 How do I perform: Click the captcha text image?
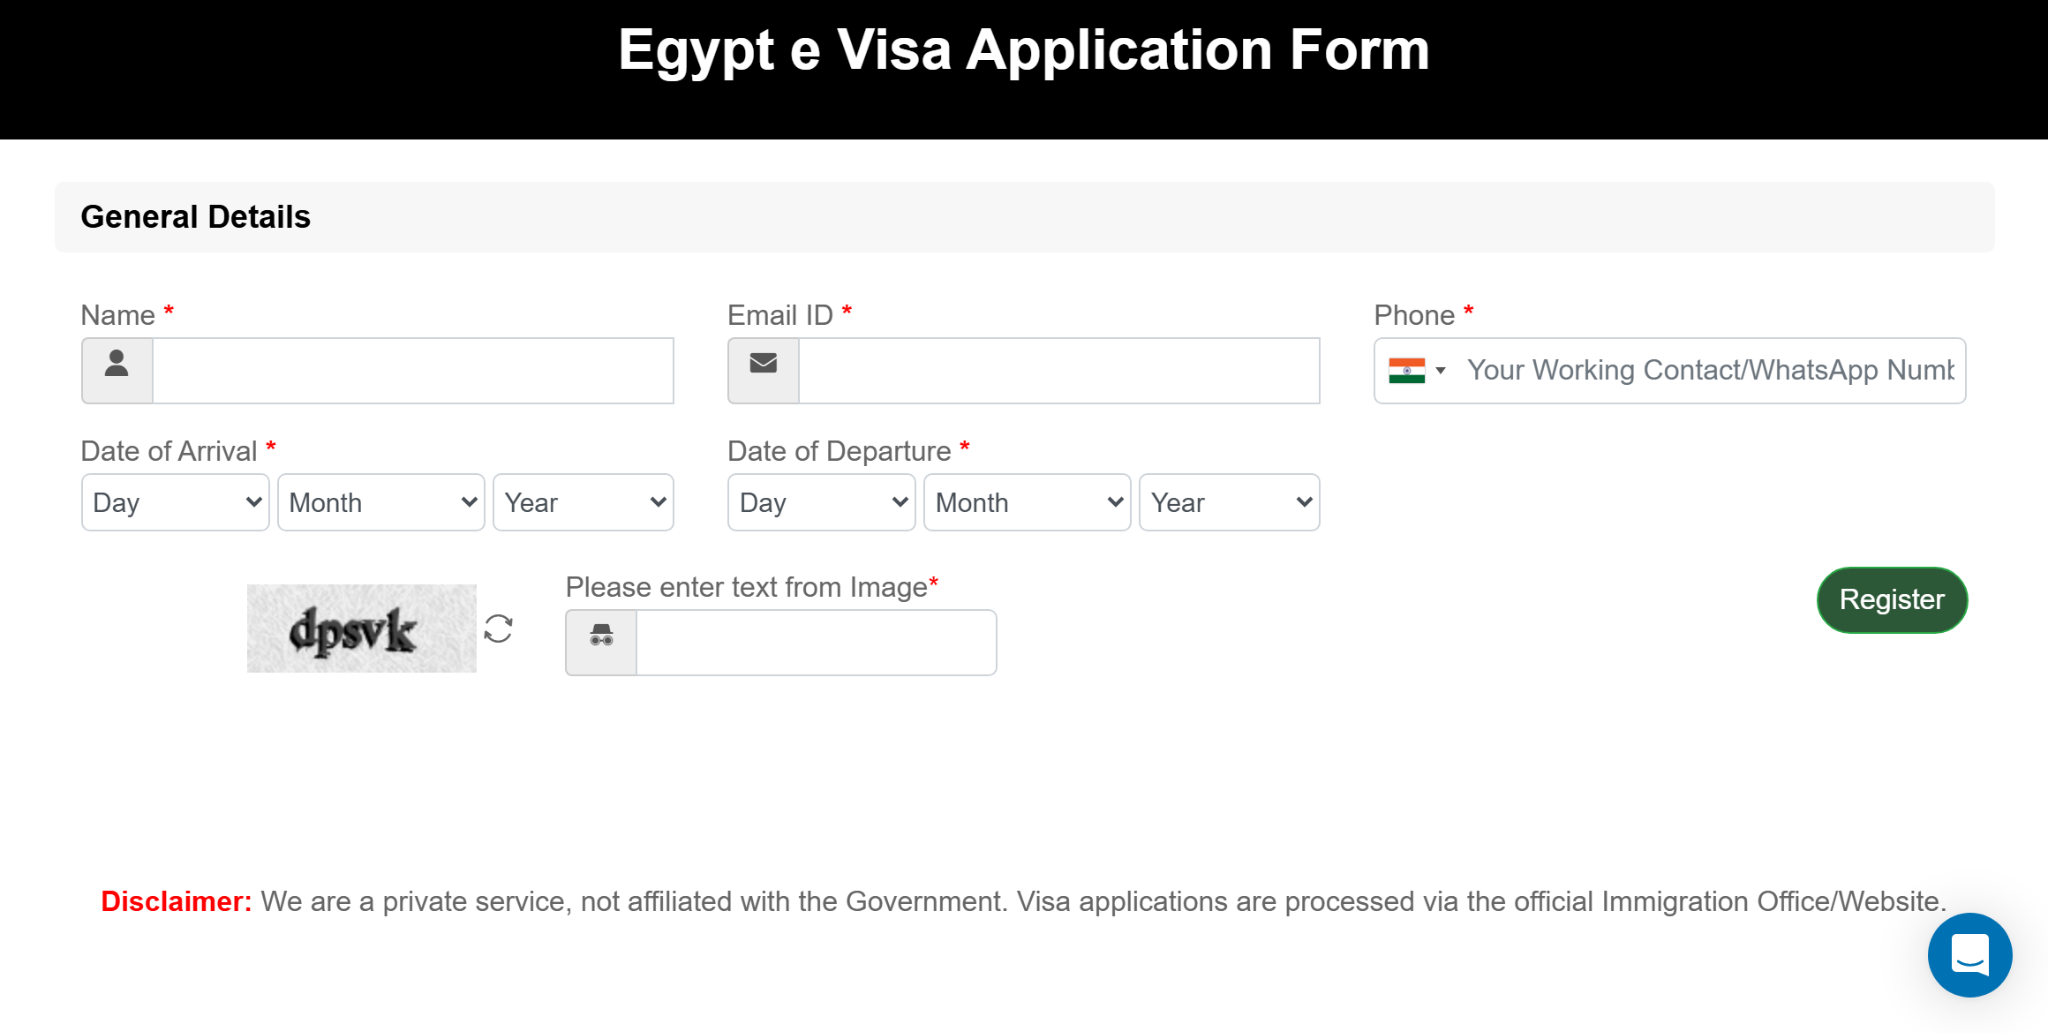pos(361,629)
